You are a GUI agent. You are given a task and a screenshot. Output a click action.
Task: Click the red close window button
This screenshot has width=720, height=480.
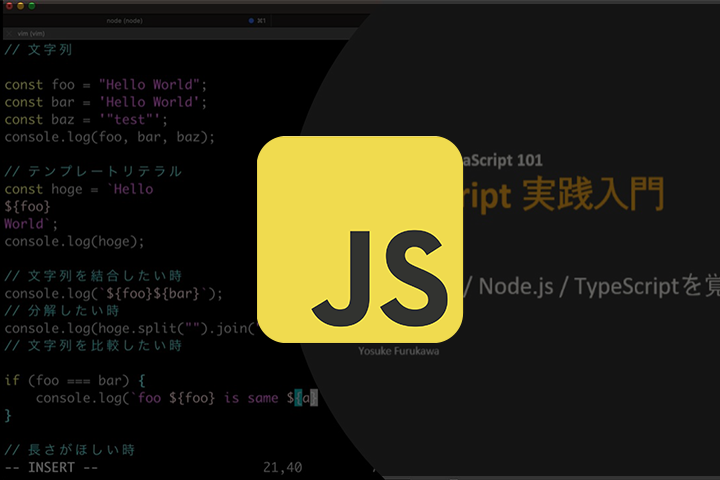coord(9,6)
